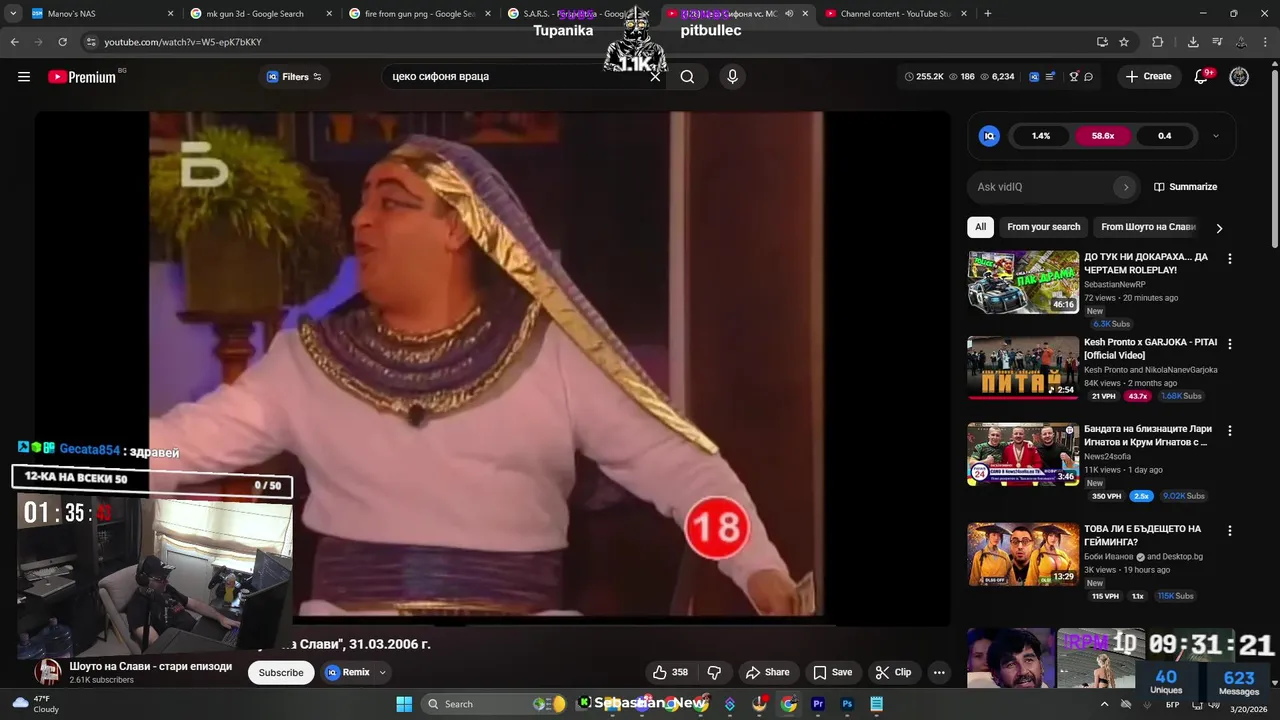This screenshot has width=1280, height=720.
Task: Open vidIQ list icon in header
Action: pos(1050,77)
